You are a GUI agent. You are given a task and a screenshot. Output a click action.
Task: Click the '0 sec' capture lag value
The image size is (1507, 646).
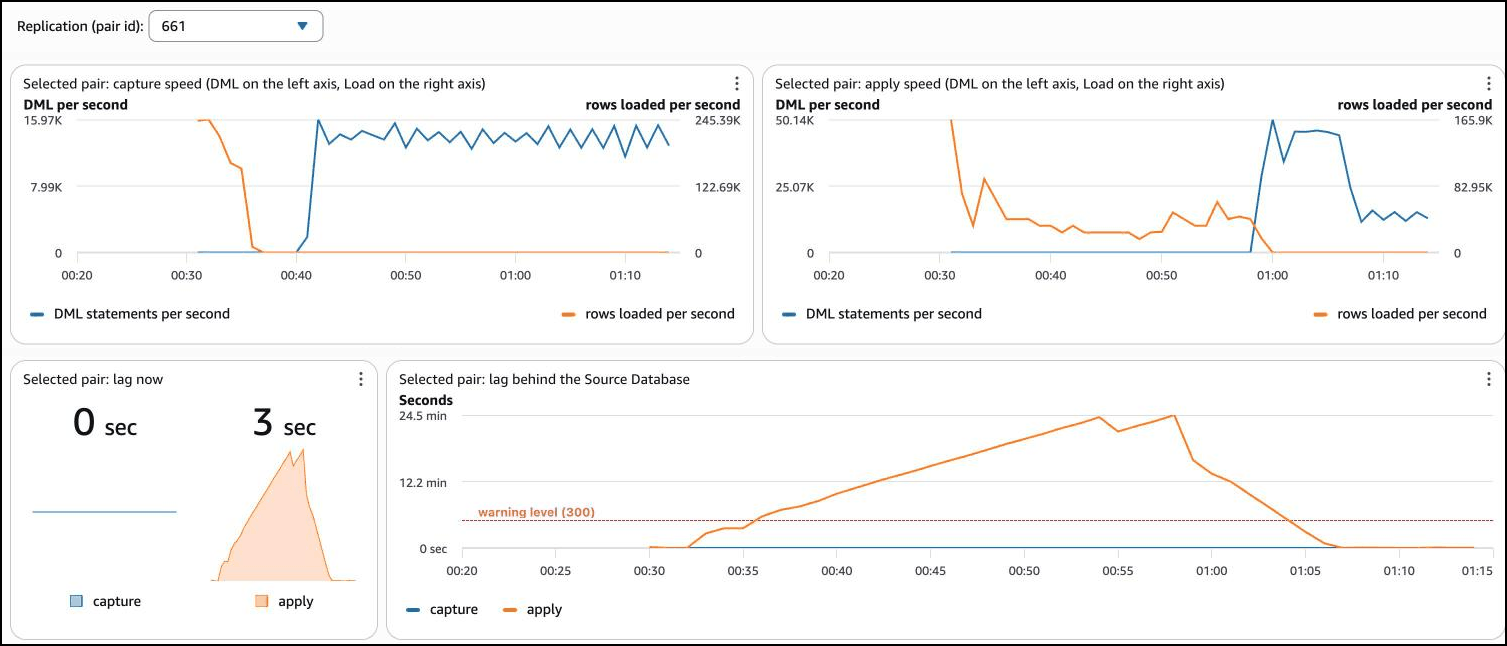[x=105, y=424]
